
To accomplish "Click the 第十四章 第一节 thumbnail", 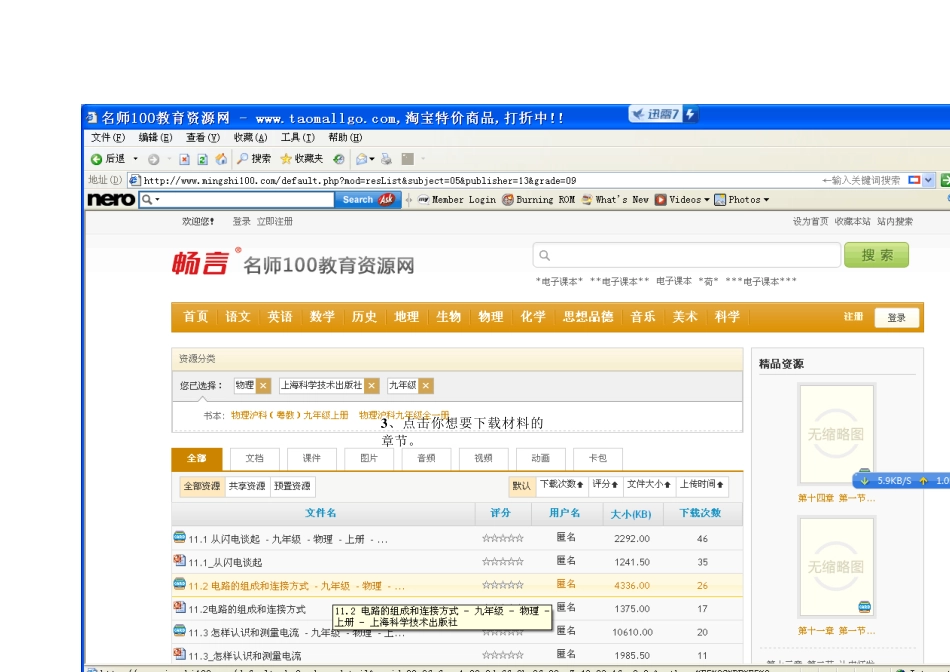I will click(x=836, y=434).
